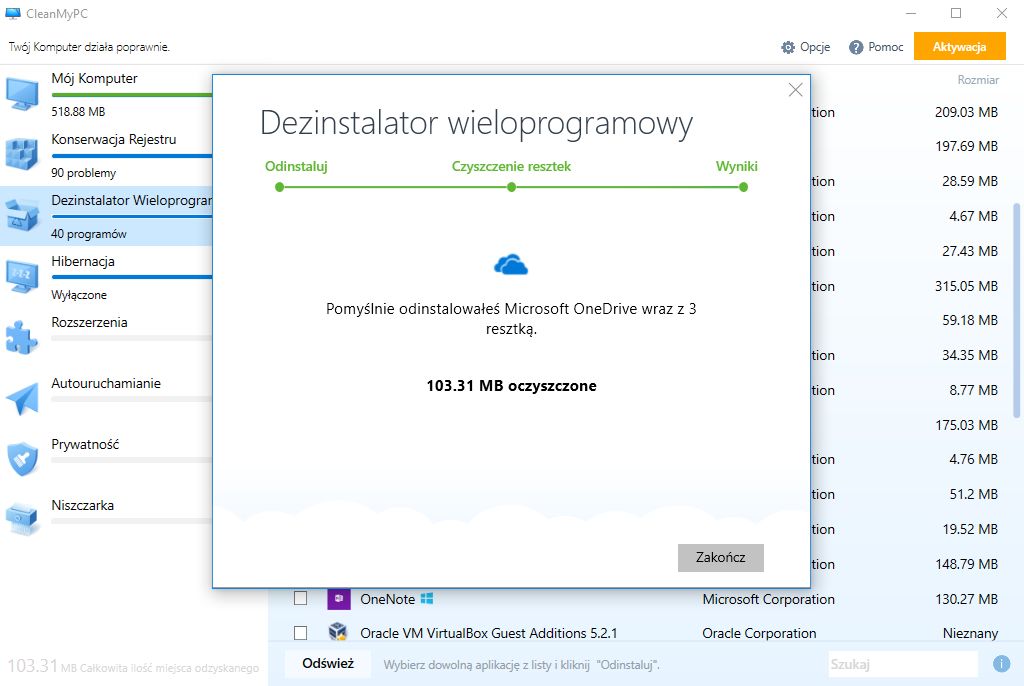Click the Twój Komputer działa poprawnie status
The image size is (1024, 686).
[x=89, y=47]
